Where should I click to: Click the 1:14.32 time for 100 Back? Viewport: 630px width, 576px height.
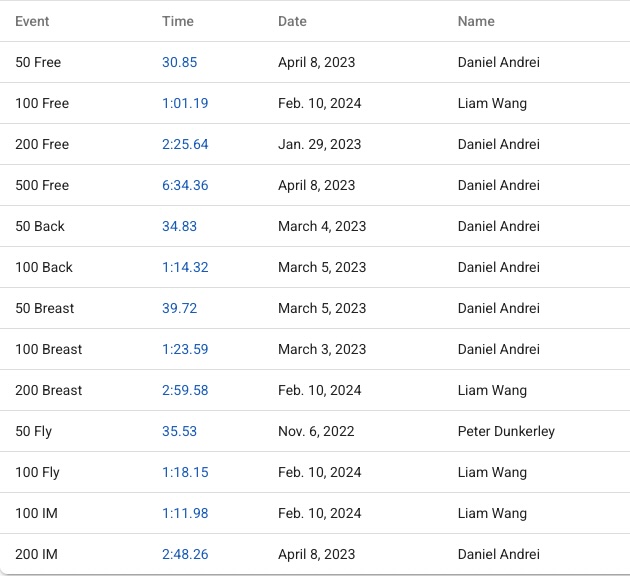point(185,267)
